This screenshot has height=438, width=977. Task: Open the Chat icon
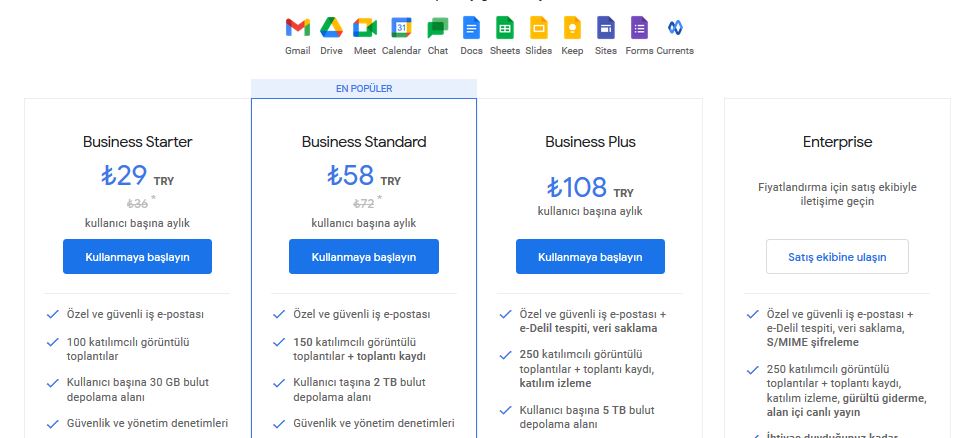point(437,28)
